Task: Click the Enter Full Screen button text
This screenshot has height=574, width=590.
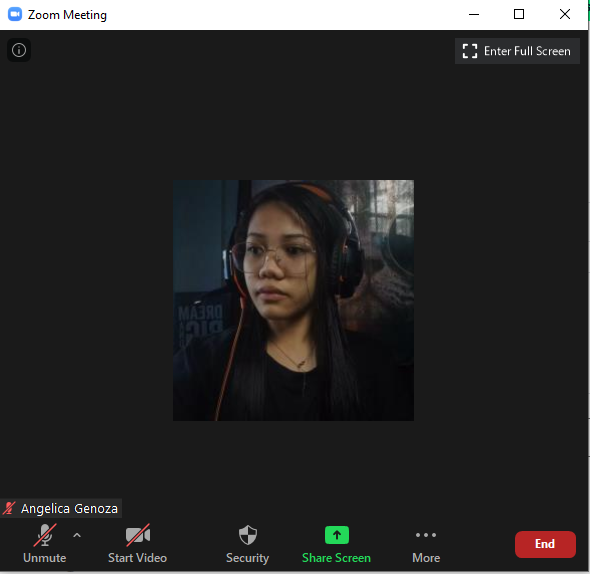Action: [527, 51]
